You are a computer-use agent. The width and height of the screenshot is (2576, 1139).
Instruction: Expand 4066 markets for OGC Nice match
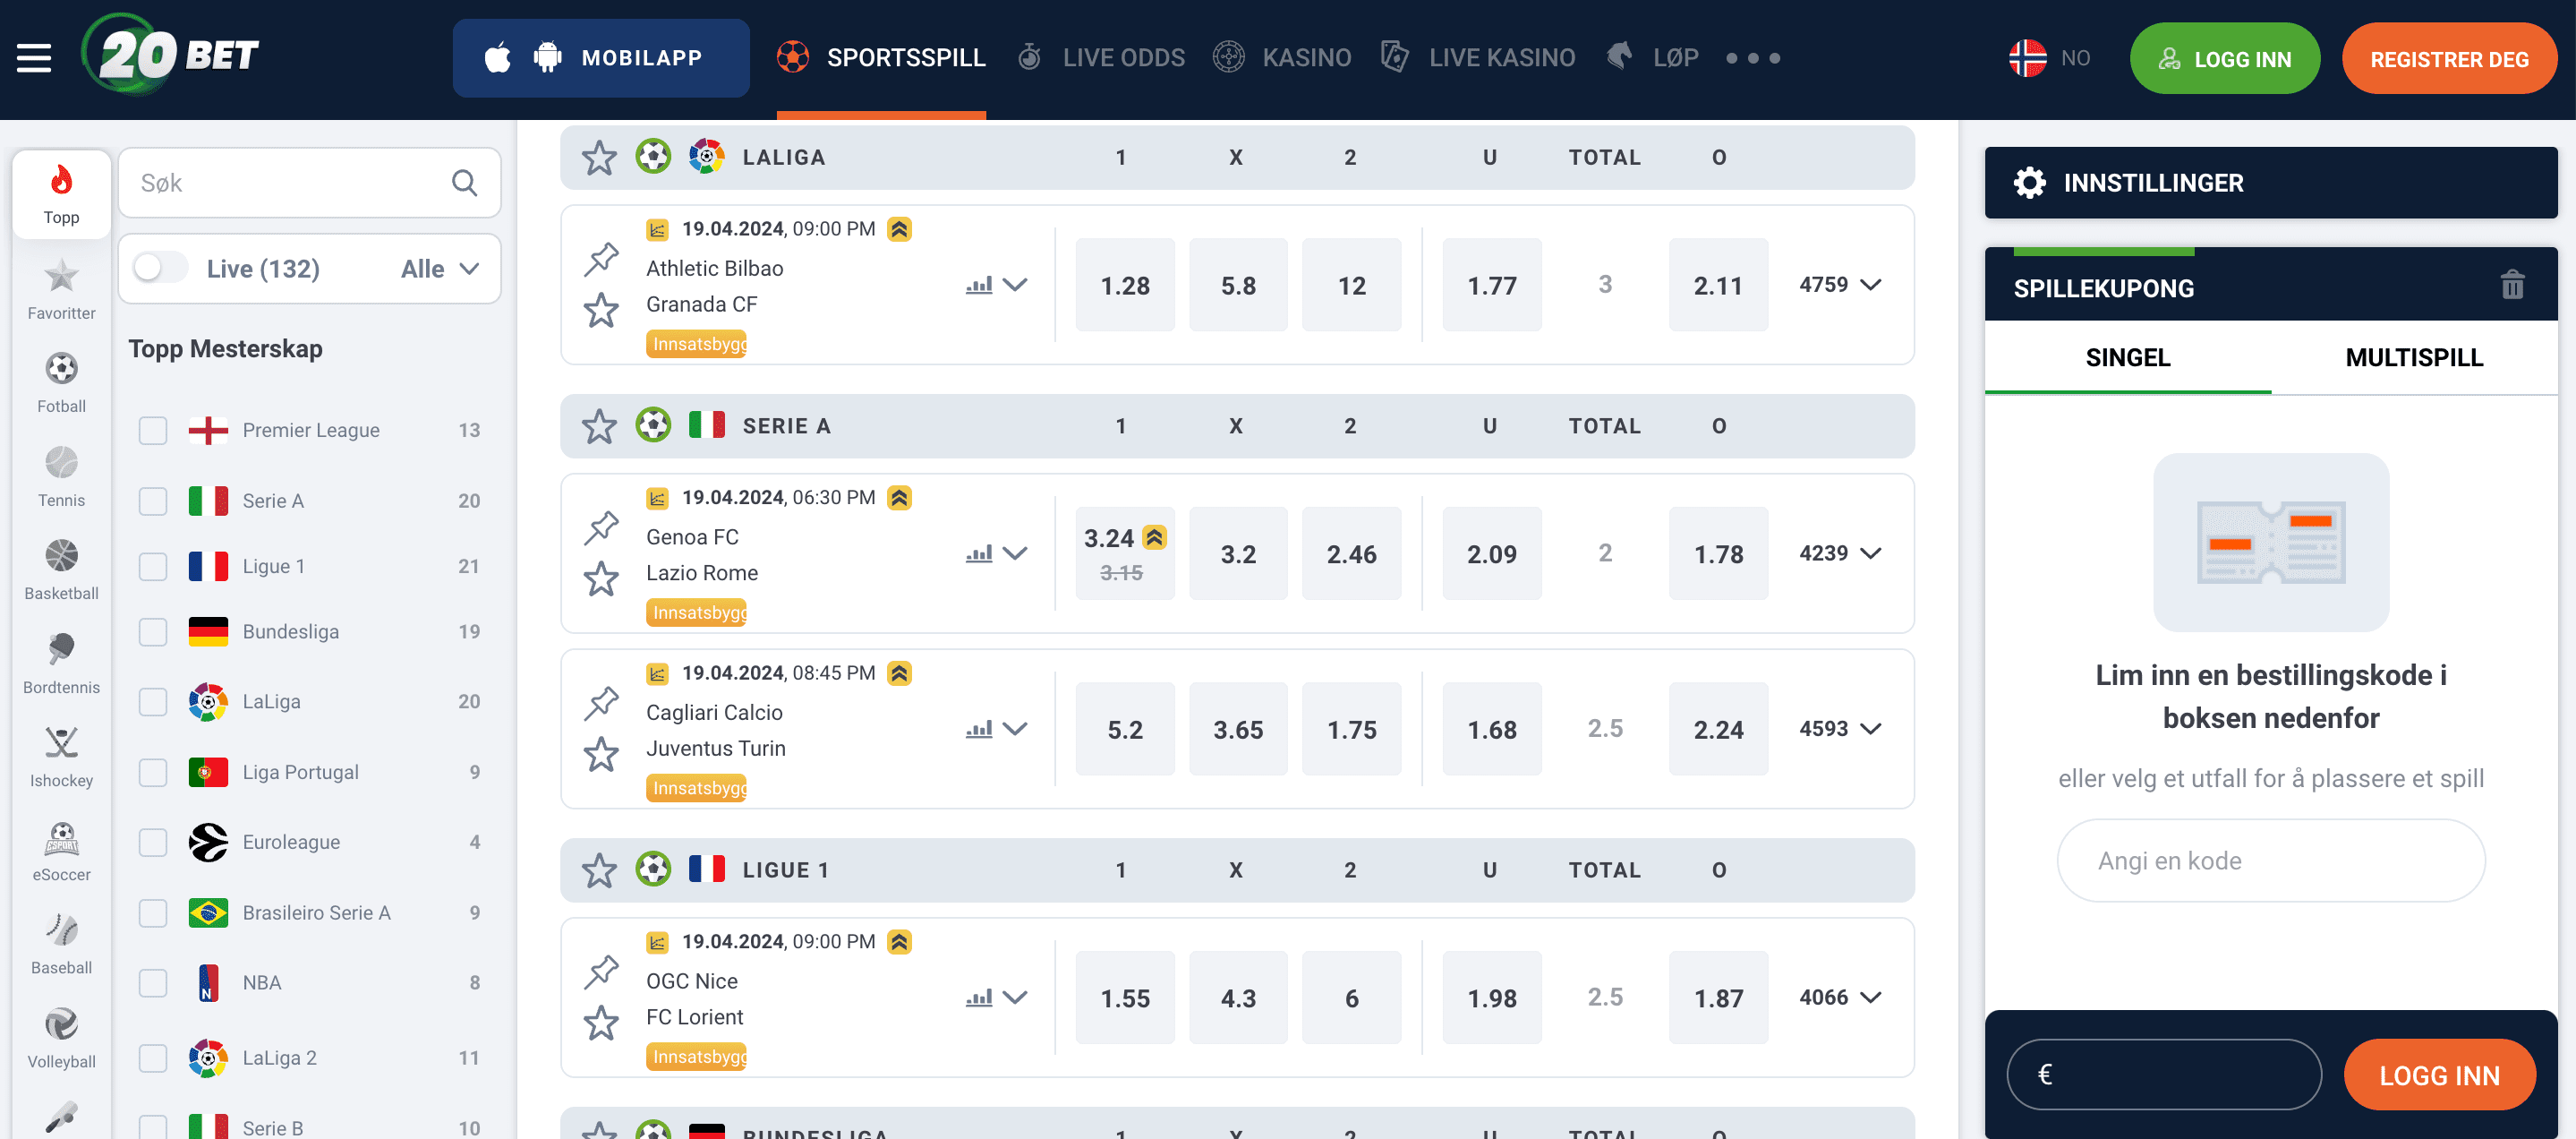coord(1840,997)
